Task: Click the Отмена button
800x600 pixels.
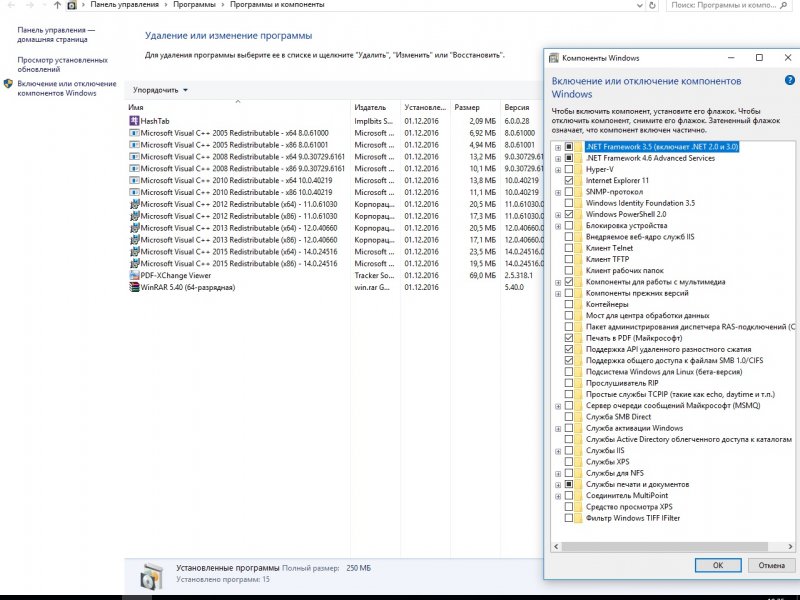Action: pyautogui.click(x=771, y=565)
